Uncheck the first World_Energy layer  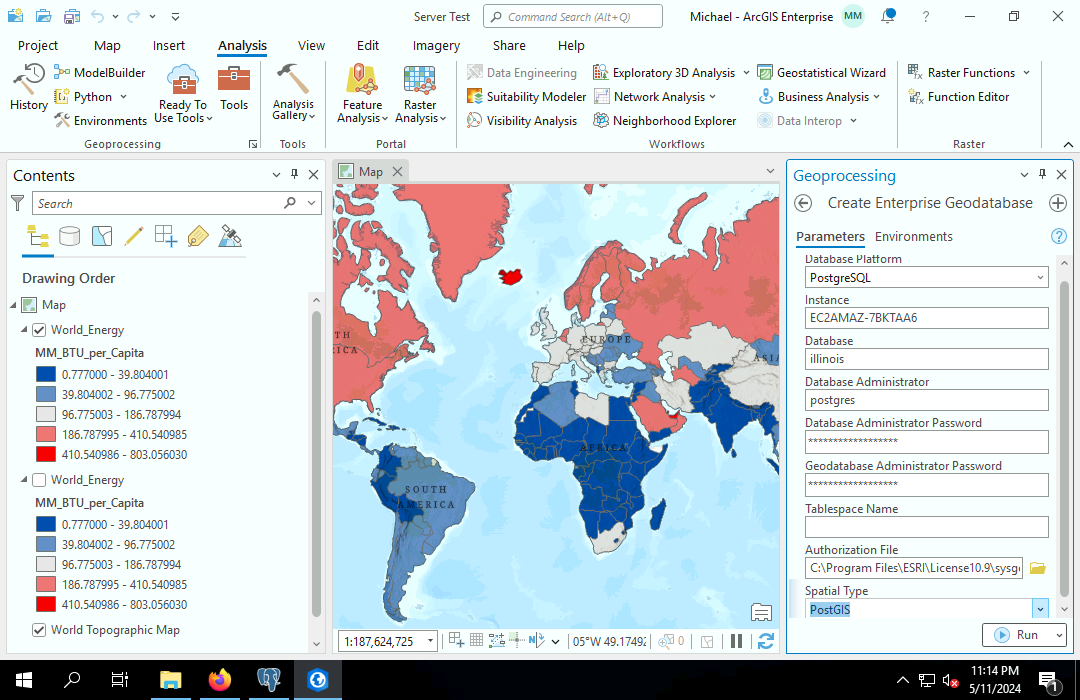coord(39,330)
